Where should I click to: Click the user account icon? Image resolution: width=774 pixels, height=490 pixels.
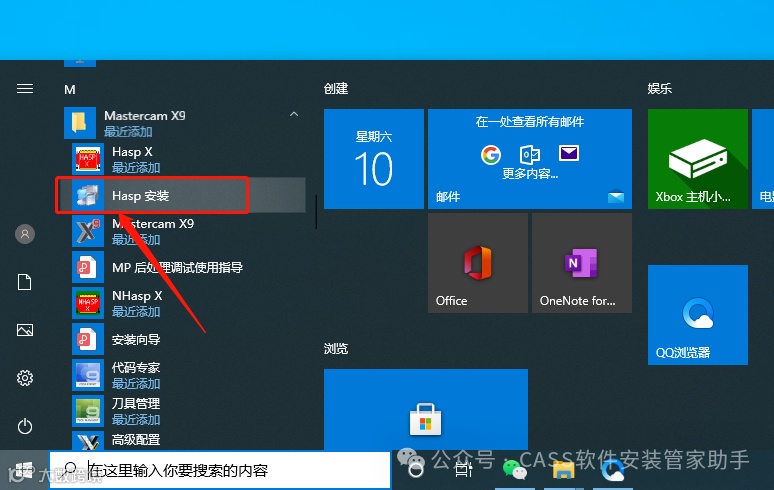coord(25,234)
